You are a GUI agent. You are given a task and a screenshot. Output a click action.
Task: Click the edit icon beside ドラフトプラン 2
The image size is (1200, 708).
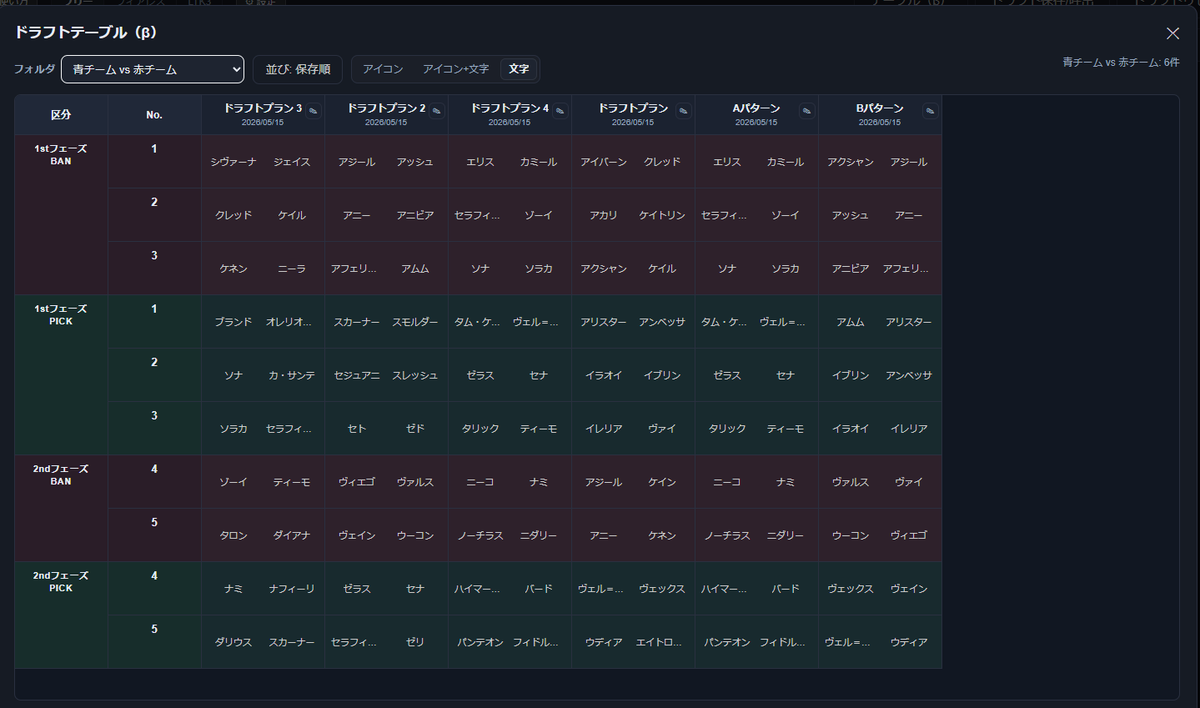[437, 110]
